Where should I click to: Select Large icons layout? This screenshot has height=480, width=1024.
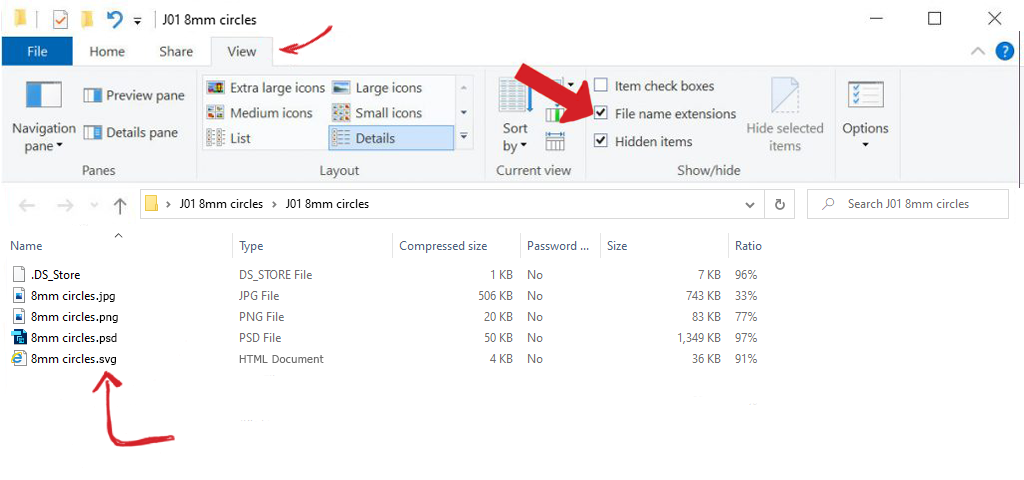(377, 88)
